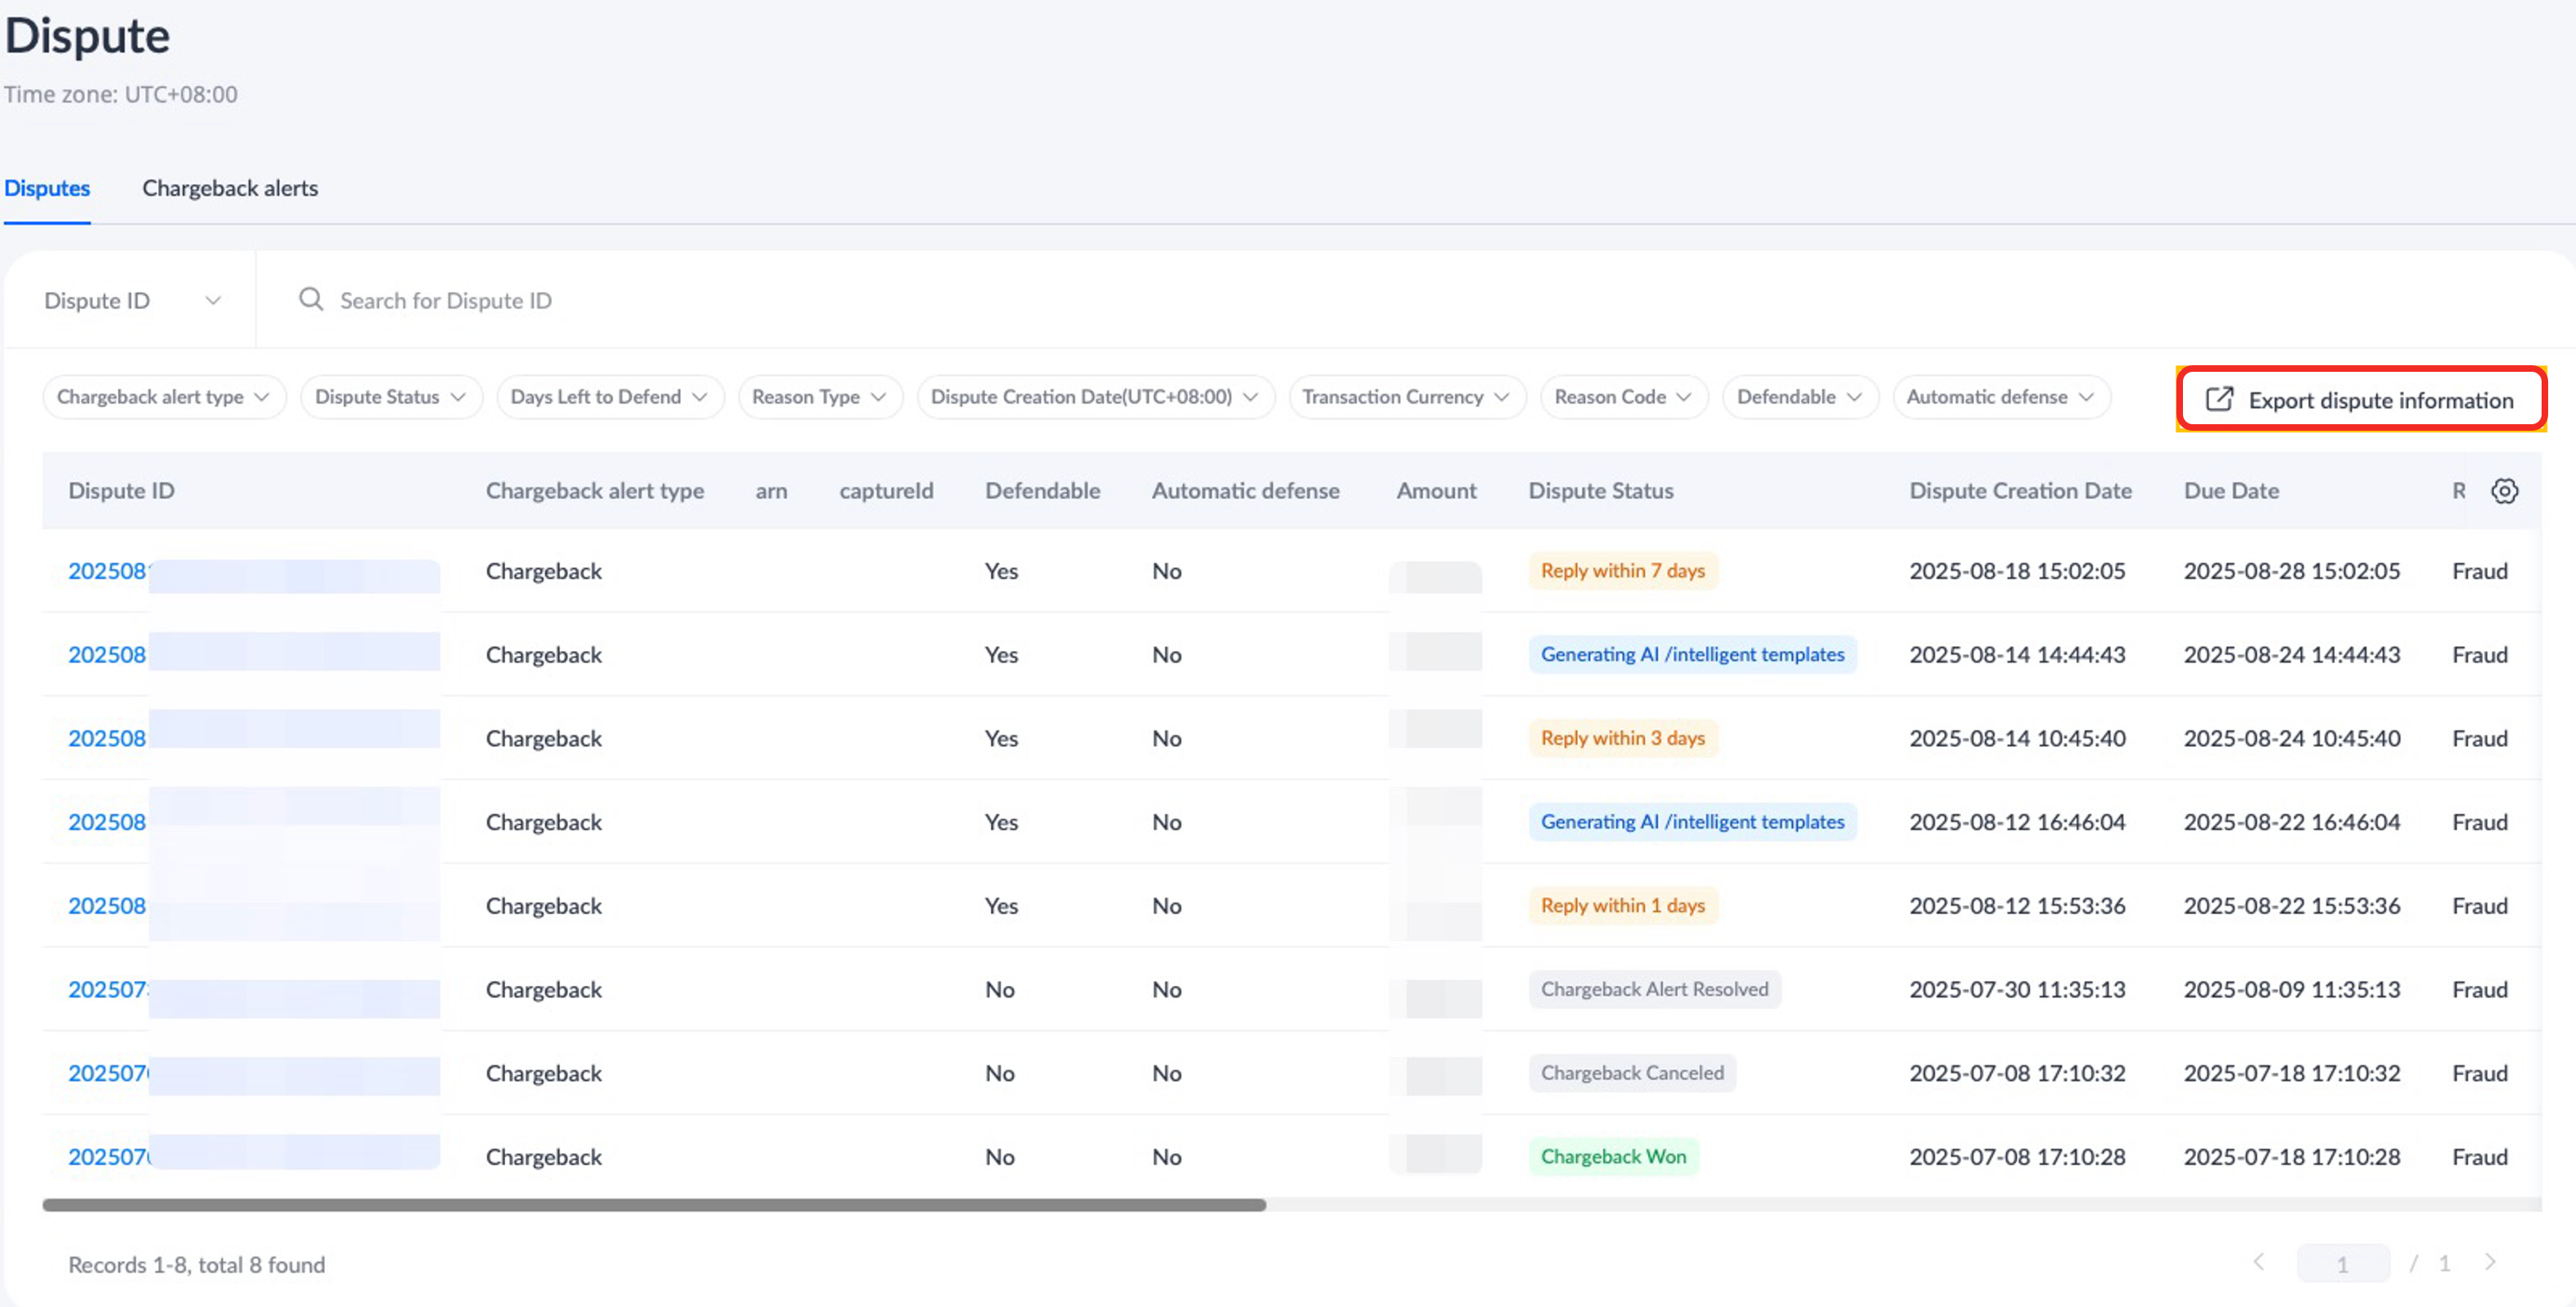The height and width of the screenshot is (1307, 2576).
Task: Select the Disputes tab
Action: pyautogui.click(x=47, y=188)
